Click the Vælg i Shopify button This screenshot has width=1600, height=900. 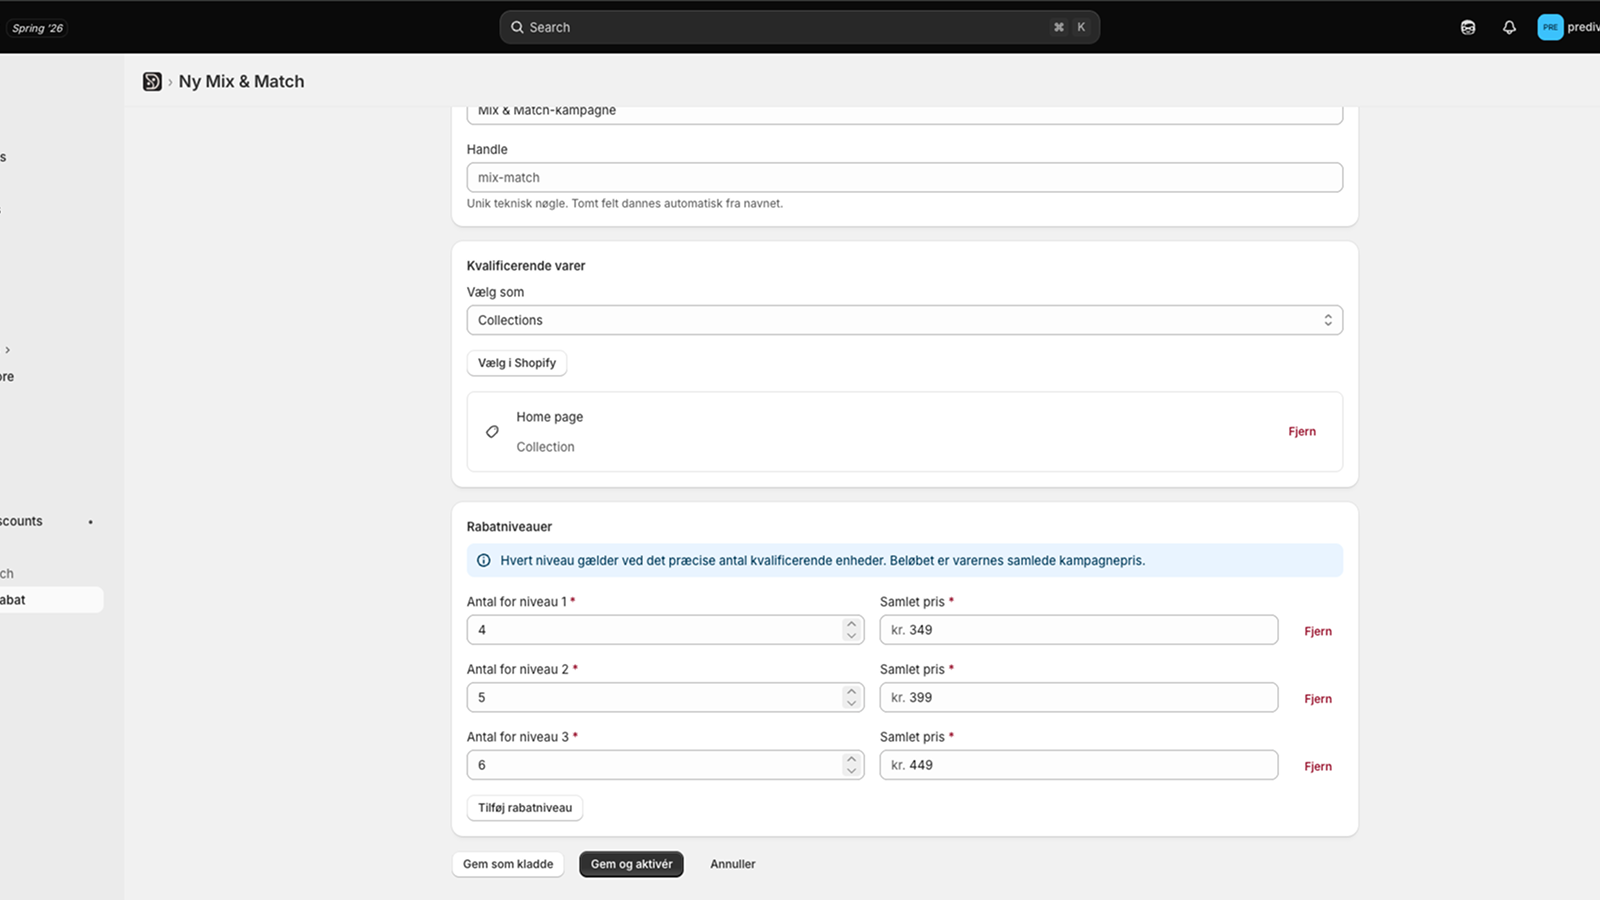pos(517,363)
